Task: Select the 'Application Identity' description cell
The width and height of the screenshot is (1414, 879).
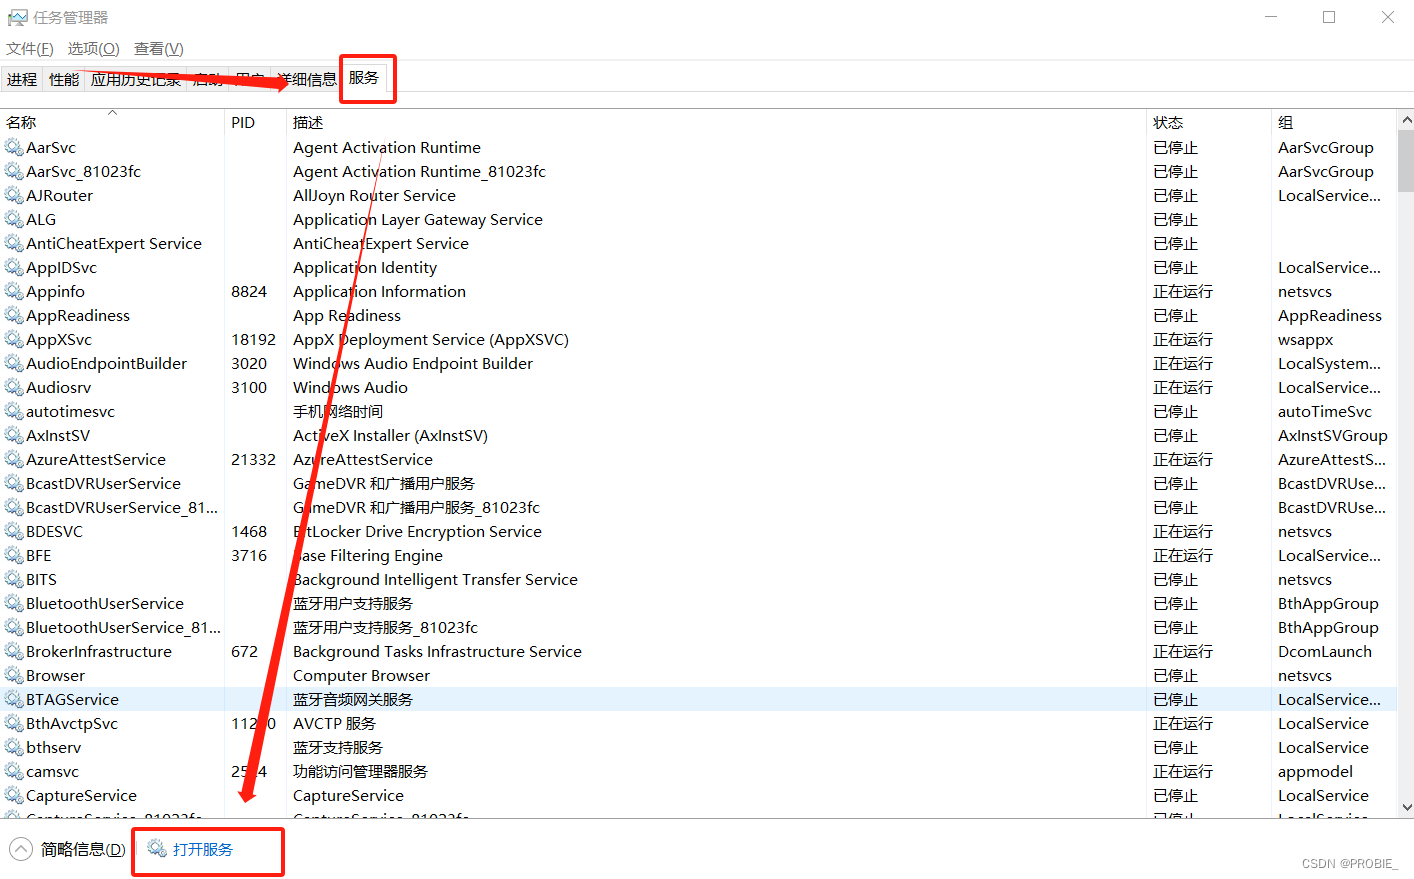Action: (365, 267)
